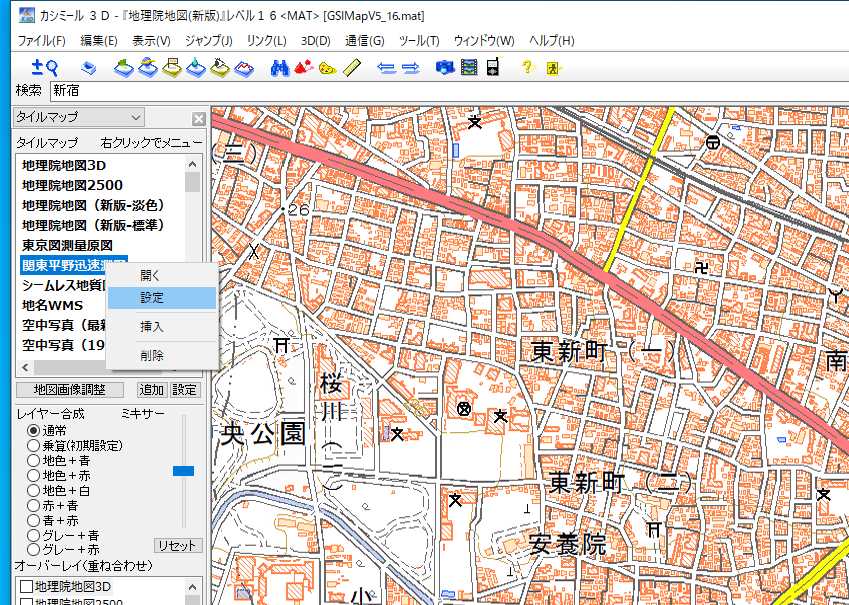This screenshot has width=849, height=605.
Task: Click the map icon with flag
Action: click(172, 68)
